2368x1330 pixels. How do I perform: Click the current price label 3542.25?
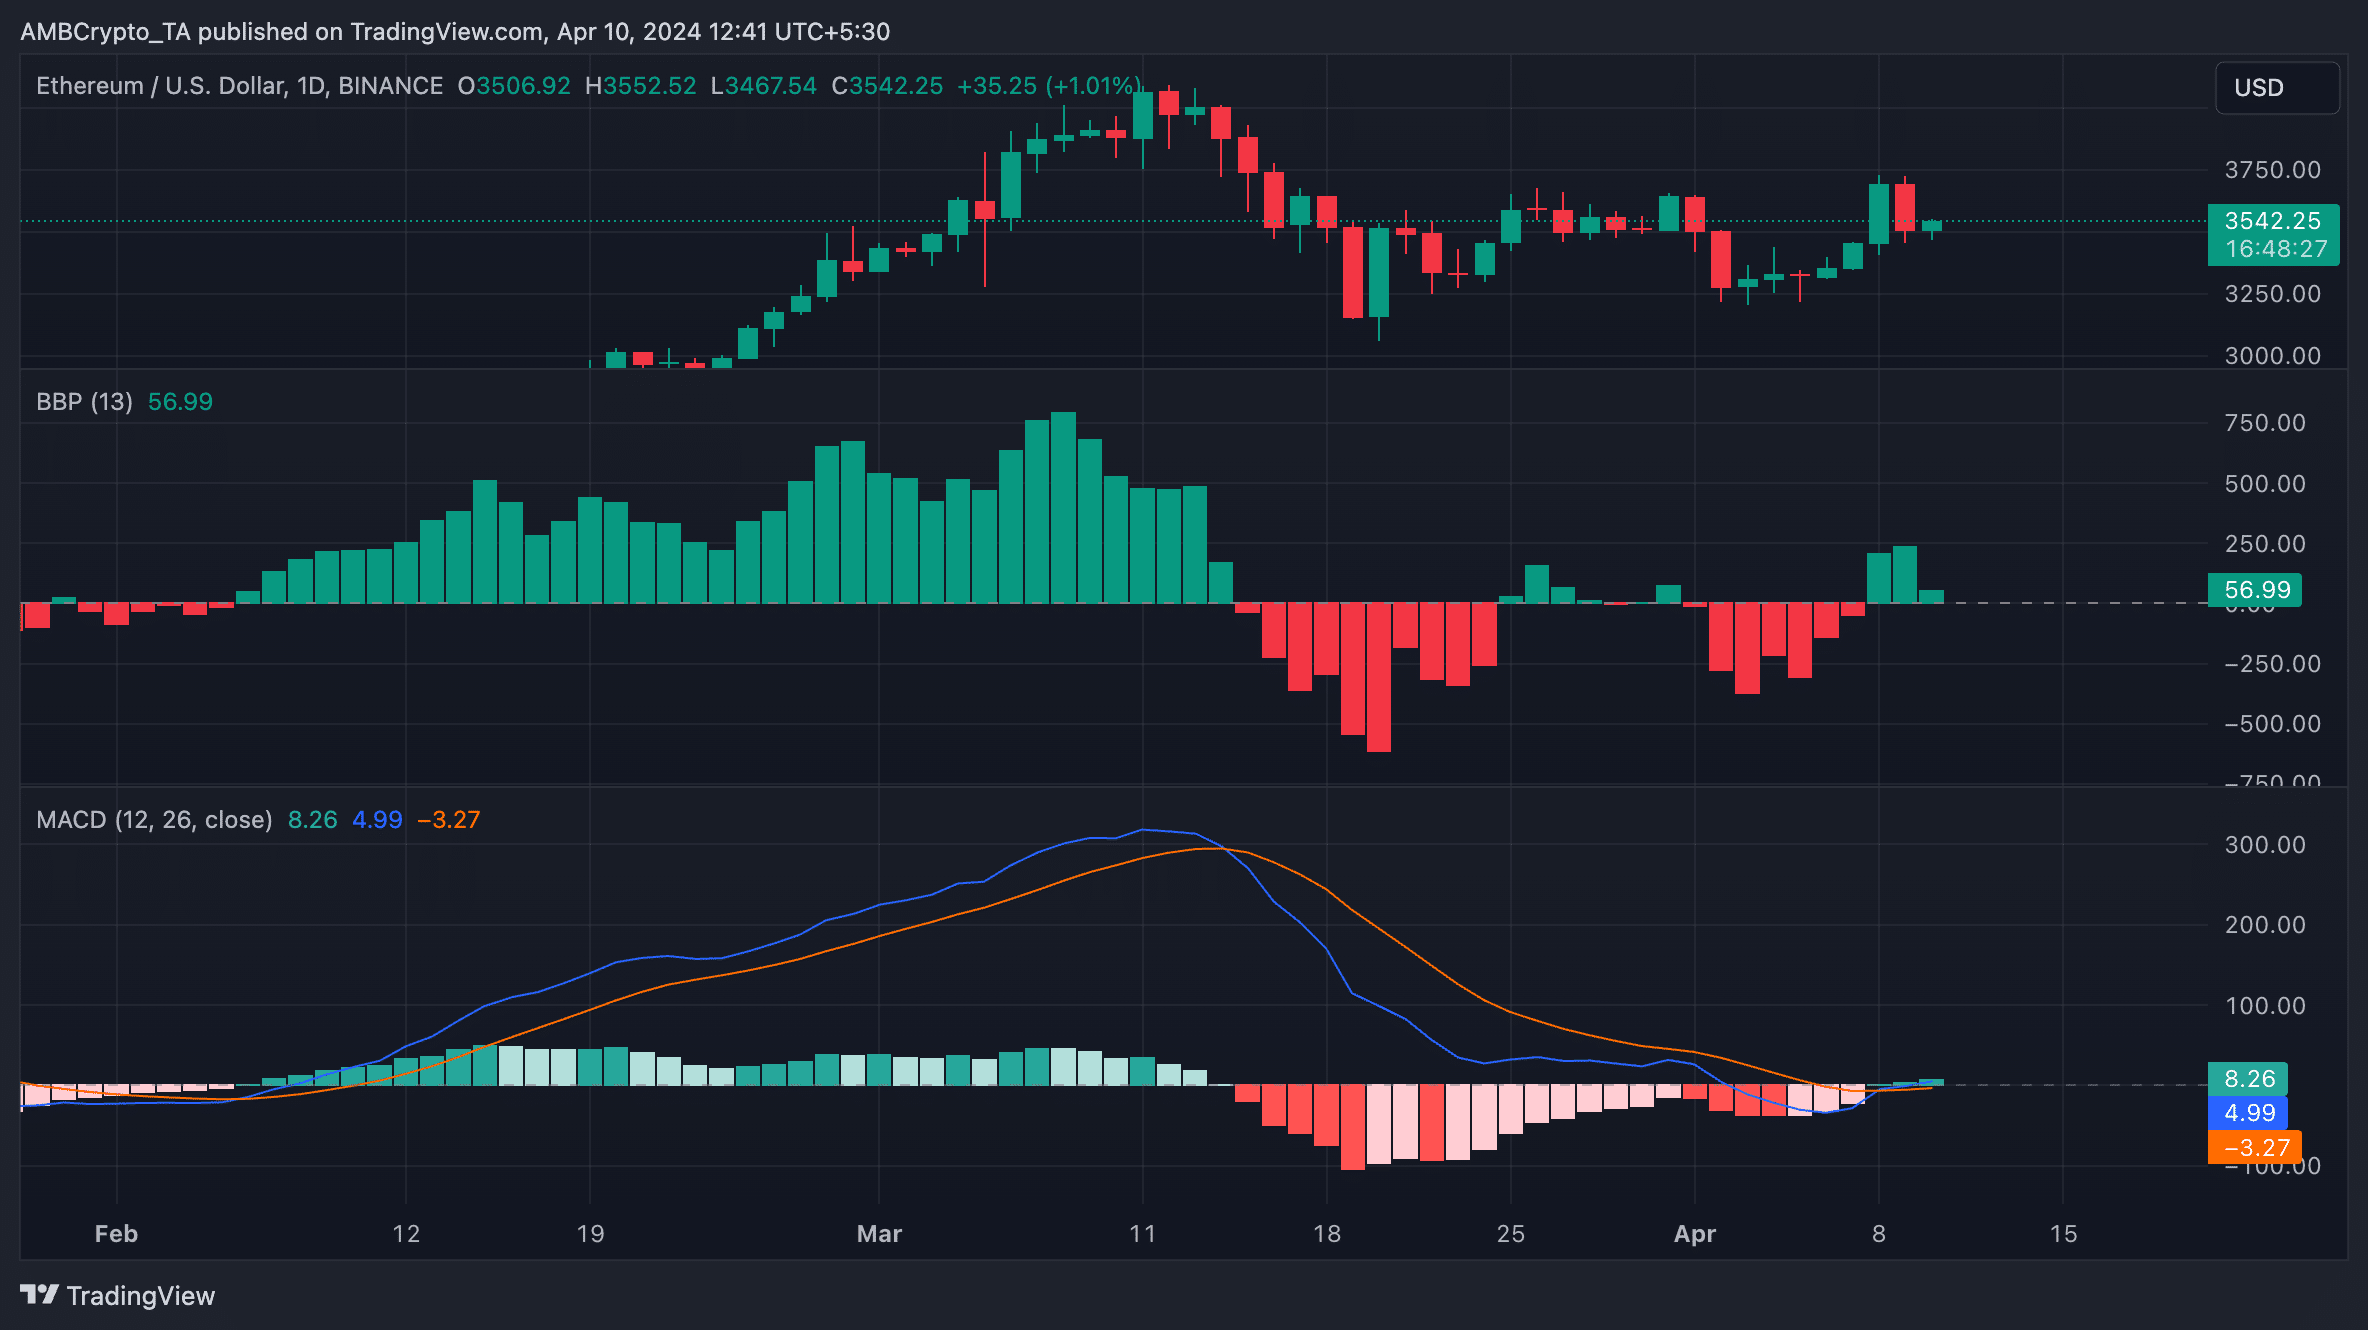[x=2273, y=221]
